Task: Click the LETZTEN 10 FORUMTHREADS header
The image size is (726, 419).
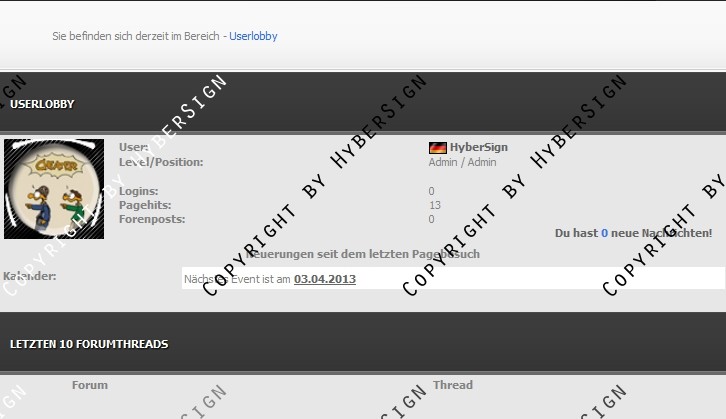Action: tap(89, 344)
